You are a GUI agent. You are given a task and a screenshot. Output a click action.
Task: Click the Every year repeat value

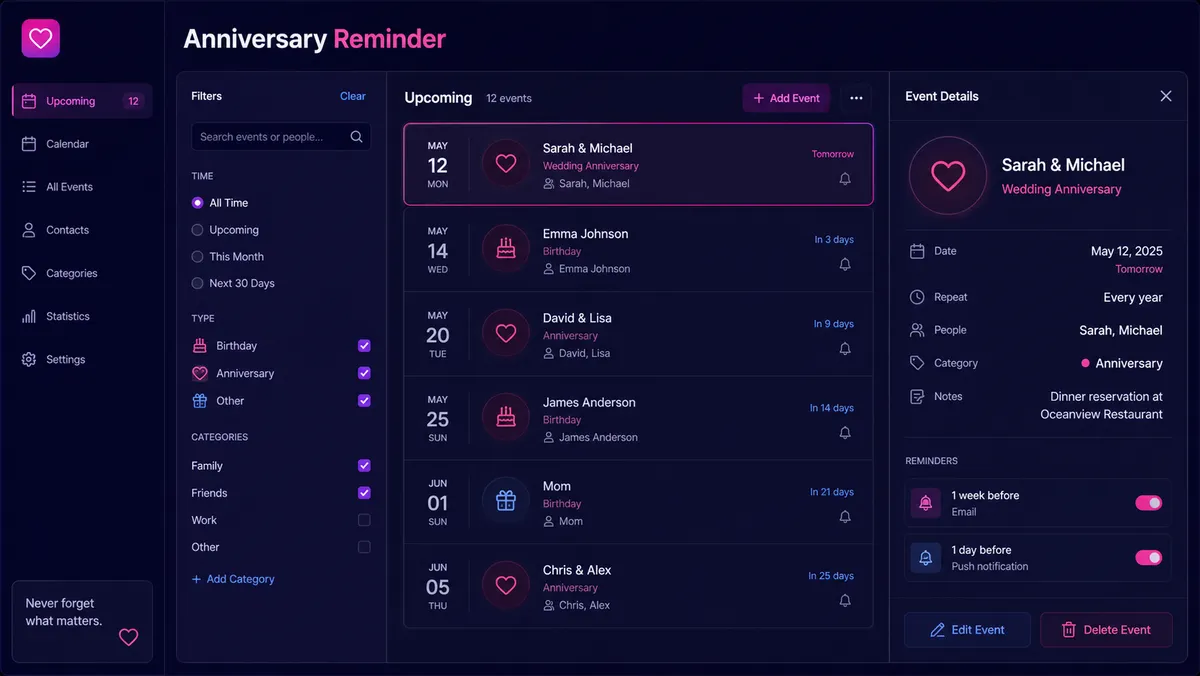pos(1133,297)
